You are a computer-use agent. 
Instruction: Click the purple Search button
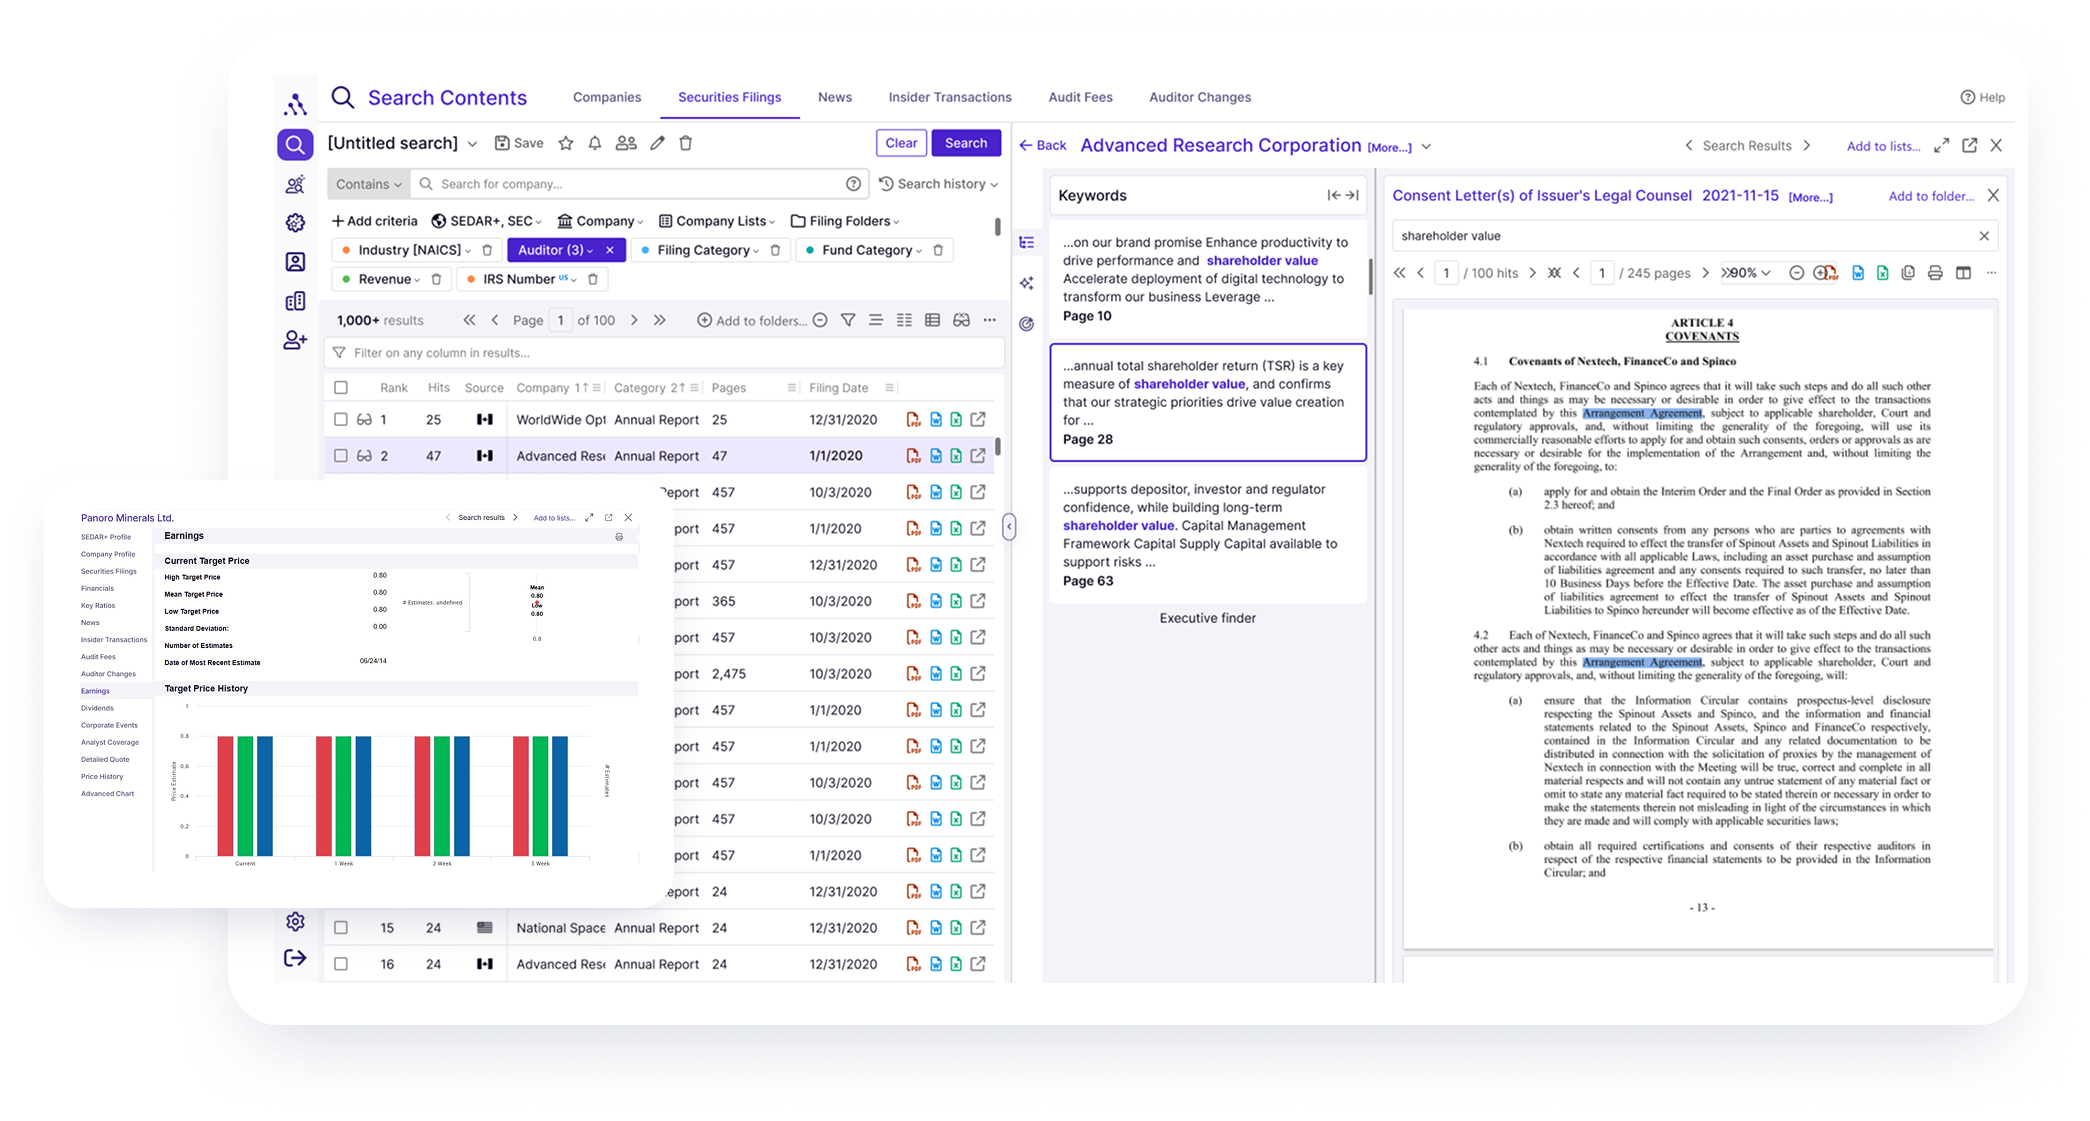point(966,143)
